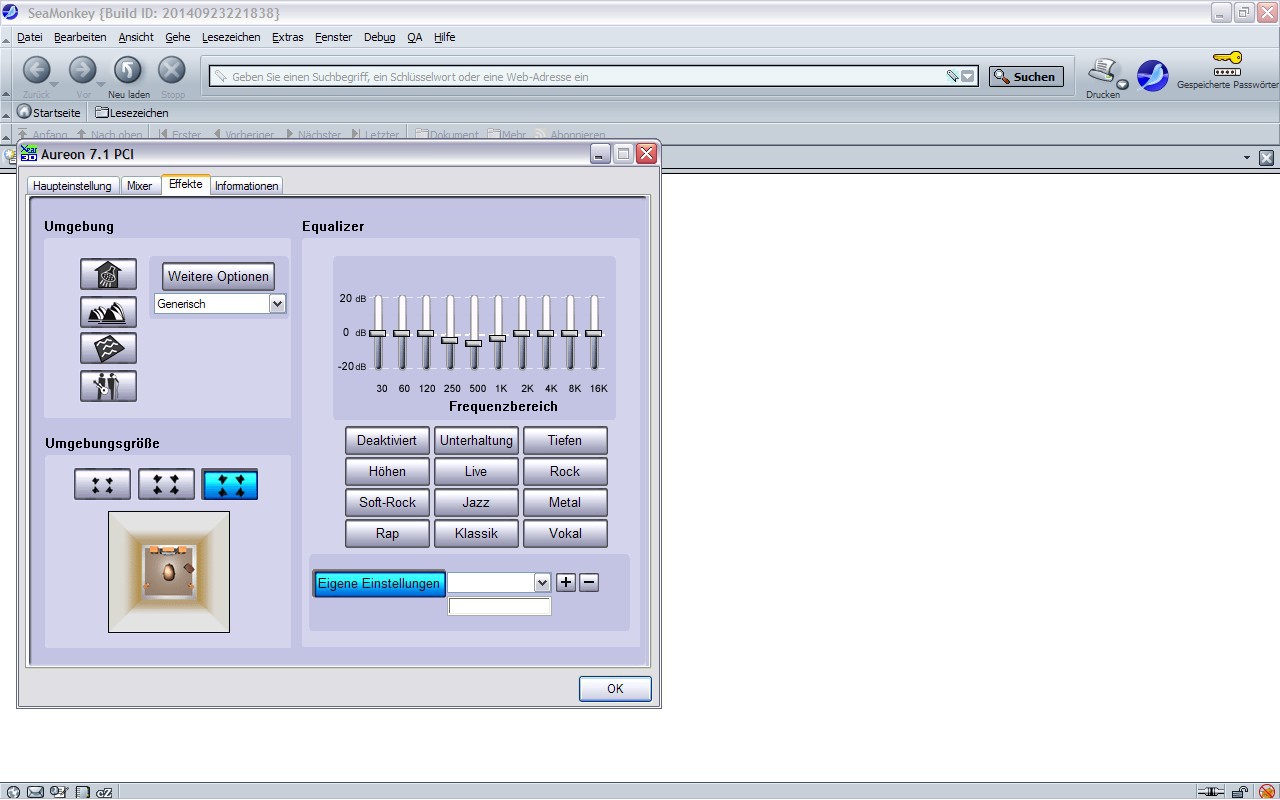Apply the Jazz equalizer preset
The width and height of the screenshot is (1280, 800).
click(476, 502)
